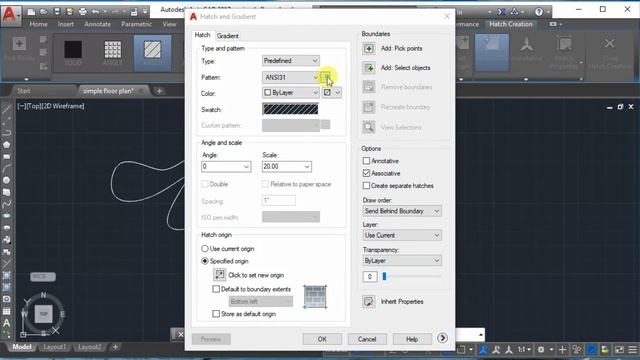640x360 pixels.
Task: Click the Inherit Properties icon
Action: [369, 302]
